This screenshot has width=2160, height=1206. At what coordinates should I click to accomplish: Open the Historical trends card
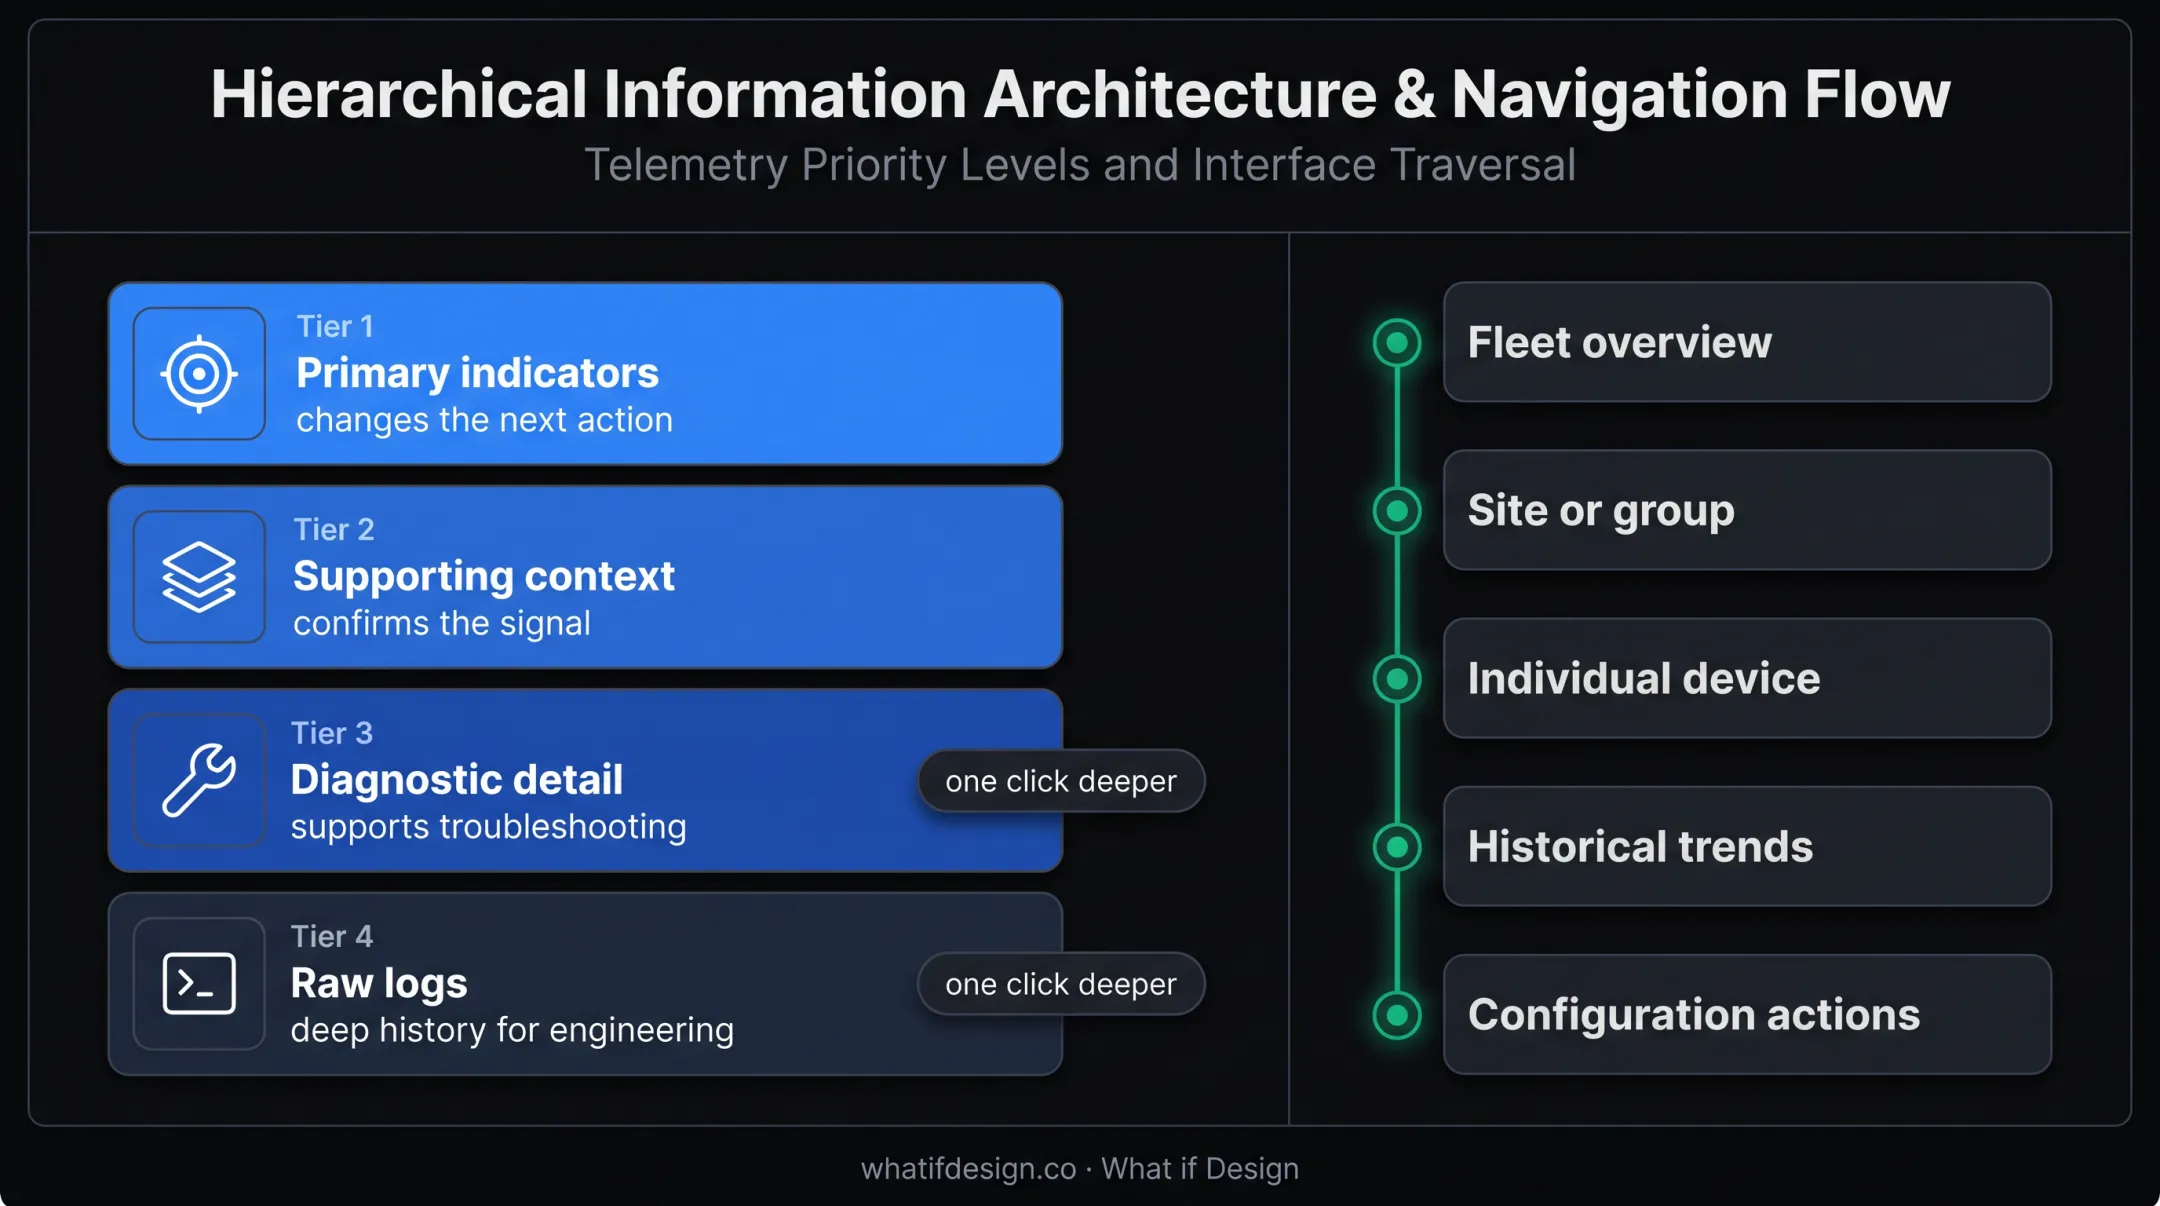(x=1747, y=846)
